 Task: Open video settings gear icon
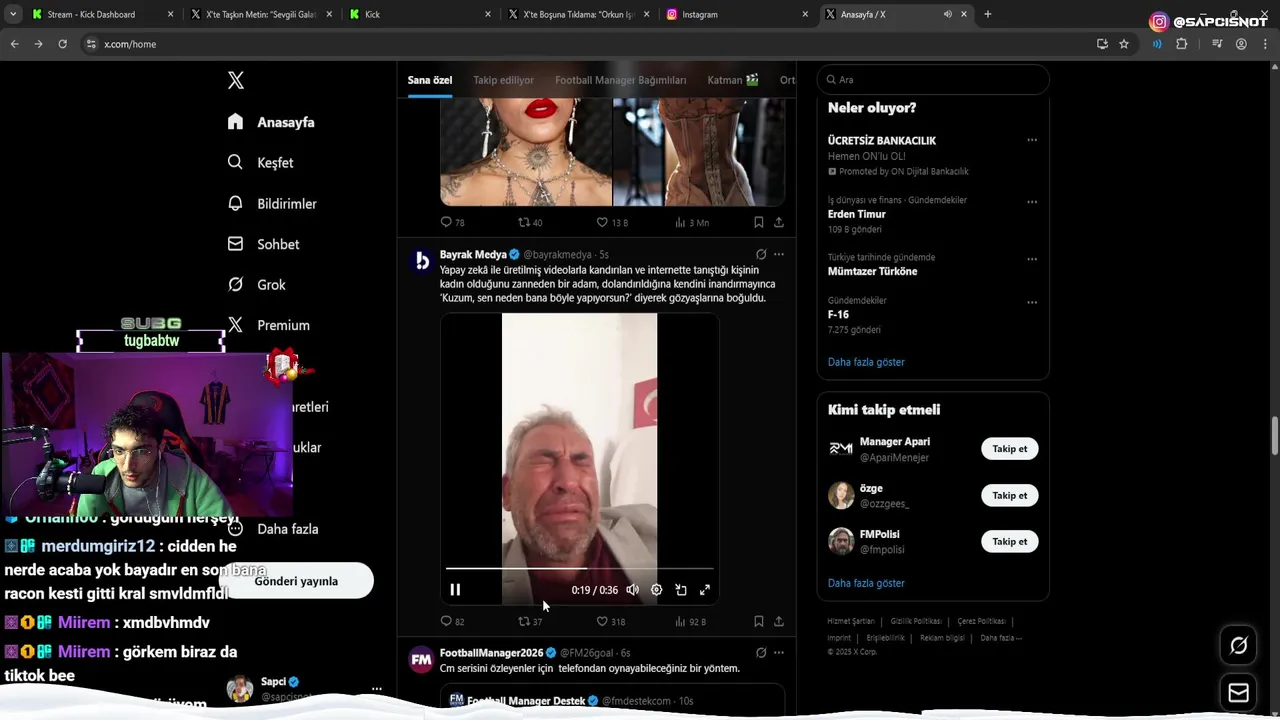pos(656,590)
